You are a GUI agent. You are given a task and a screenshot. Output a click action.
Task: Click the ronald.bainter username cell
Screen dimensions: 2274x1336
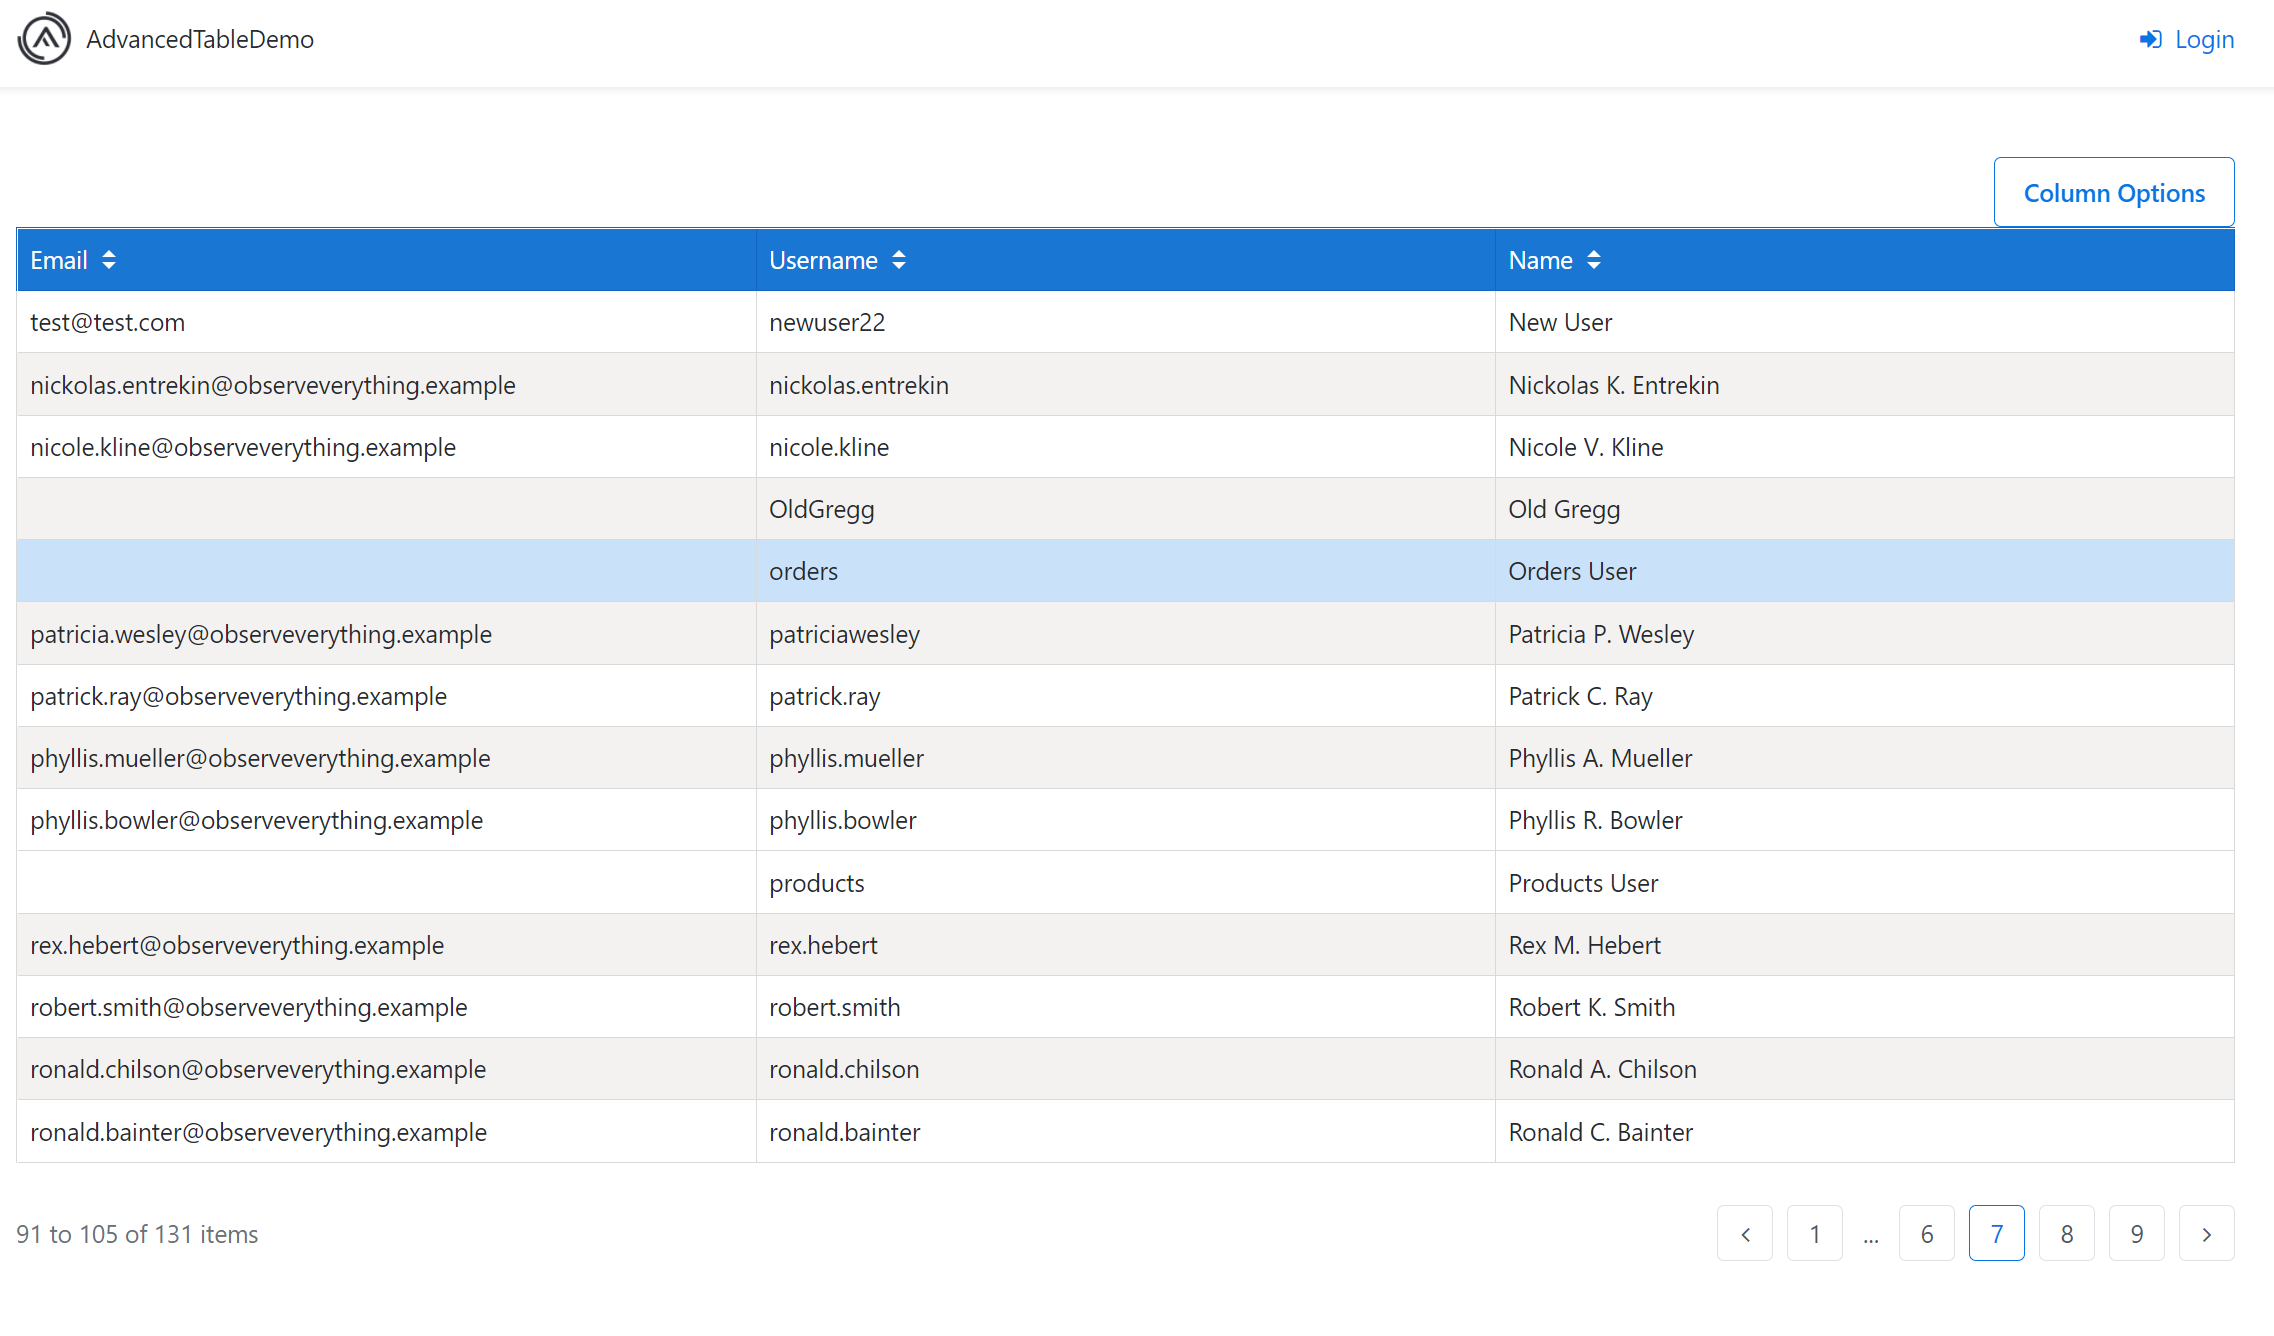pyautogui.click(x=1125, y=1132)
